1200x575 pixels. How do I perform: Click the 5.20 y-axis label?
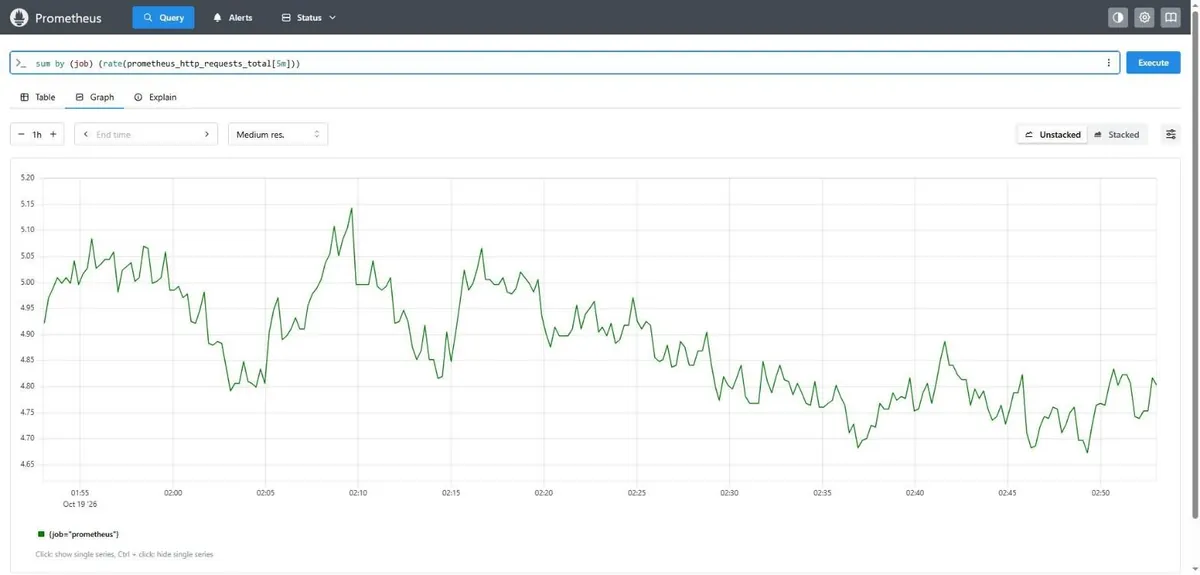coord(28,178)
